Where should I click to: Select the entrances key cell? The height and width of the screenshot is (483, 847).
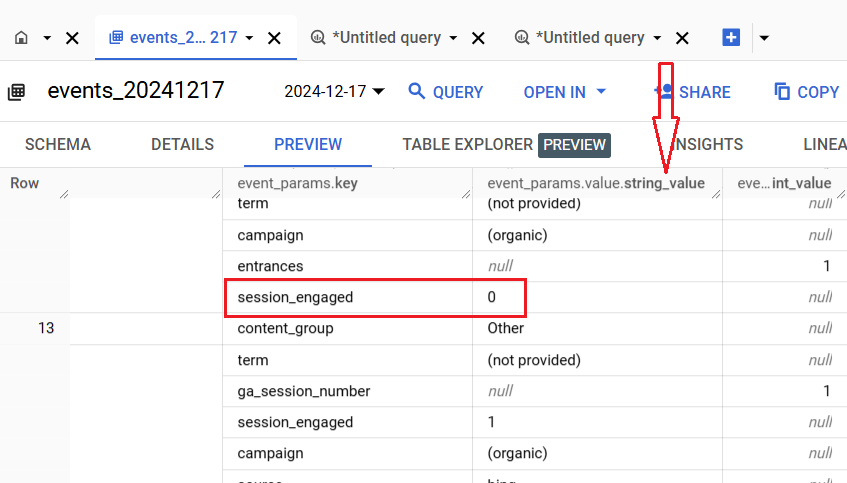(347, 266)
